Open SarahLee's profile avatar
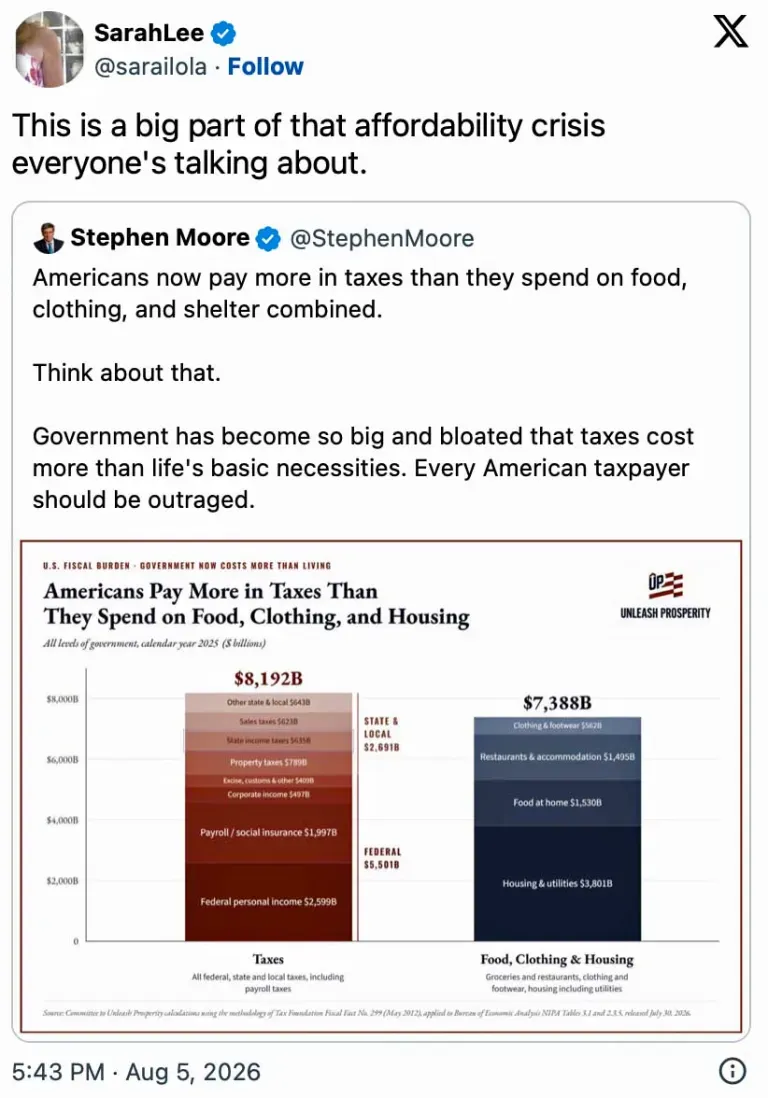This screenshot has height=1098, width=768. pos(50,49)
